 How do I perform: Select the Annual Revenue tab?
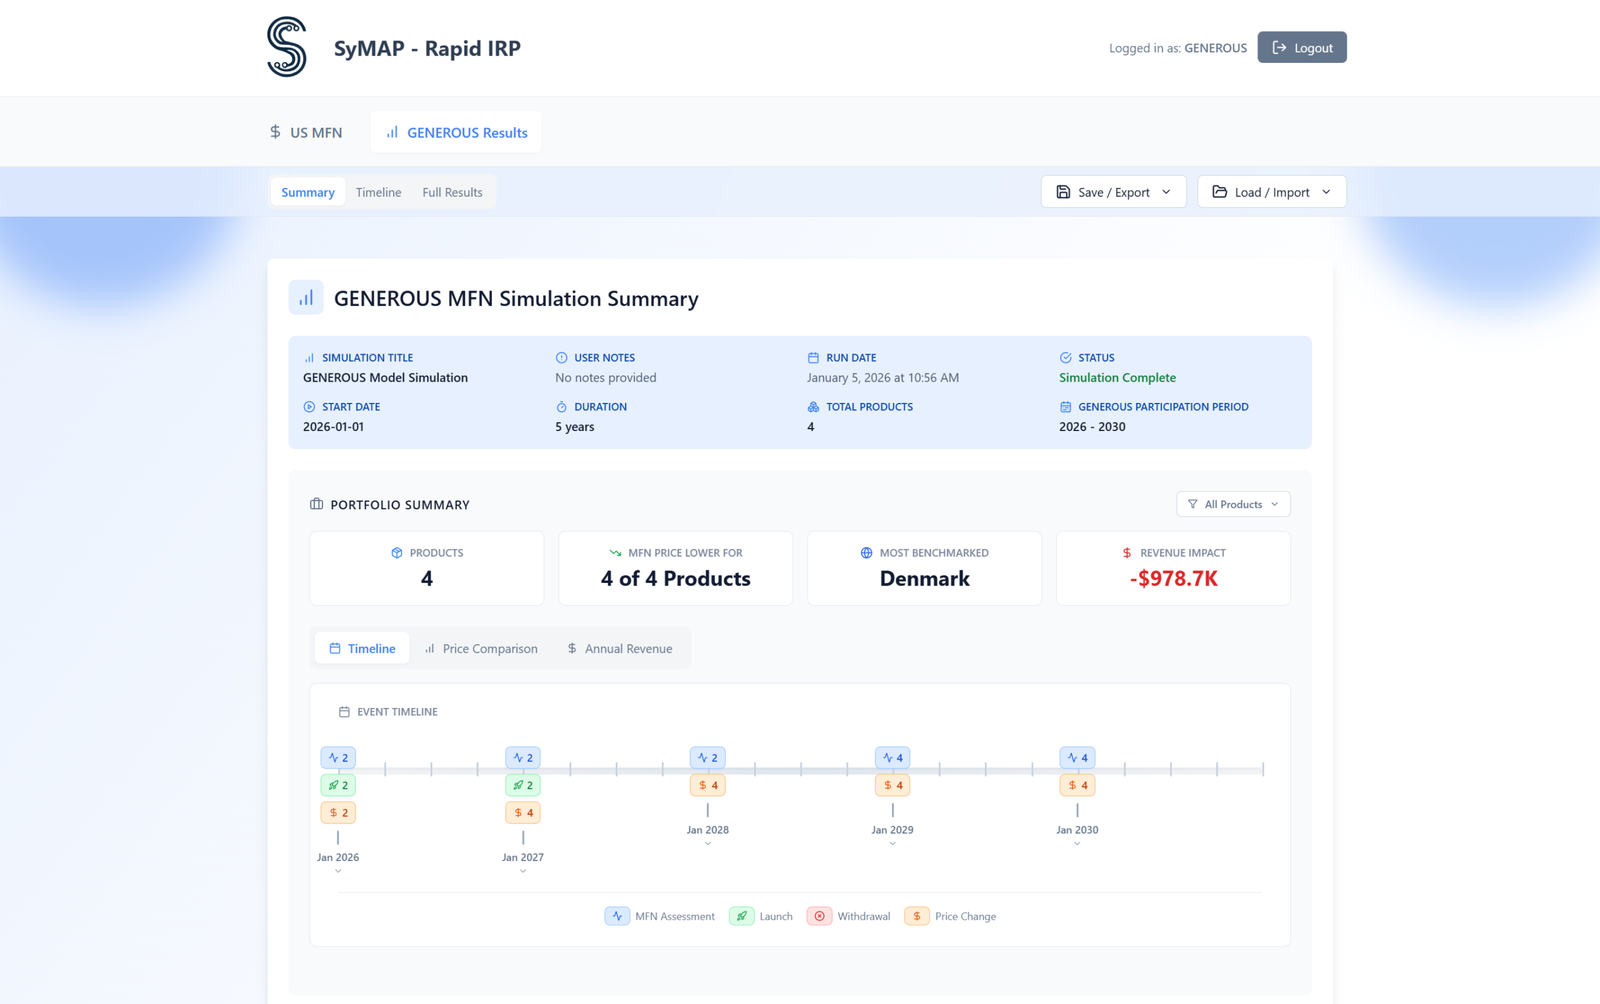(x=620, y=648)
